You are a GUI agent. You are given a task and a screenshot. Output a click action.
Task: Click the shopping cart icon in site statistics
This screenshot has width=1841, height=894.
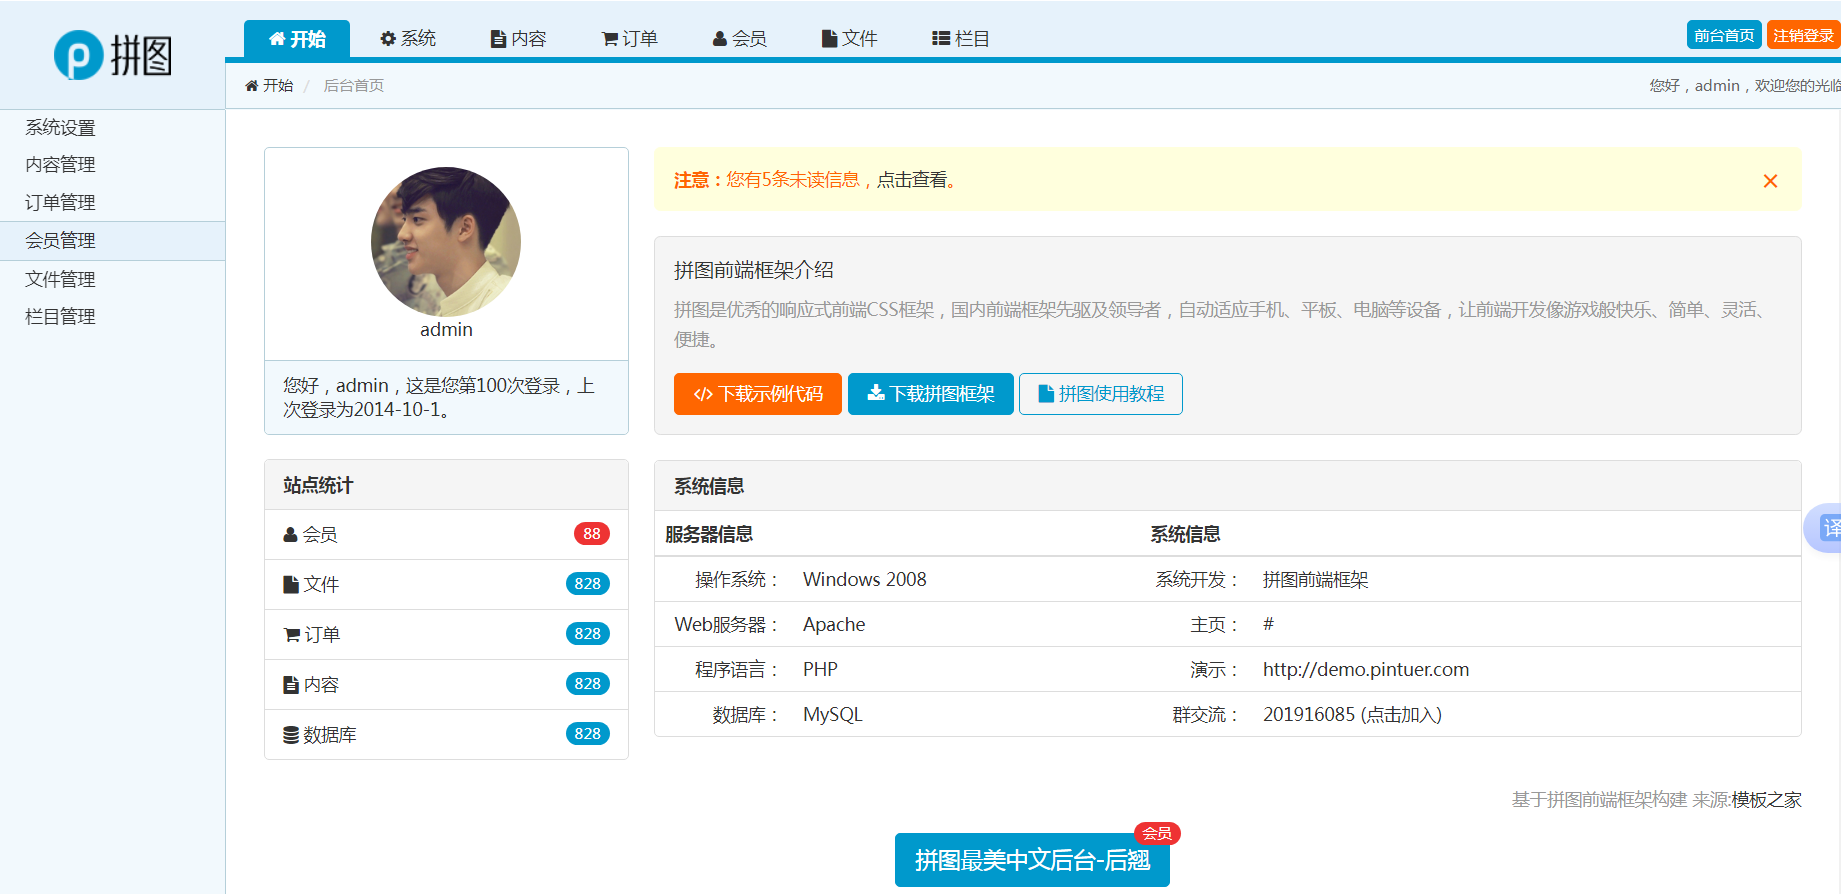tap(292, 635)
